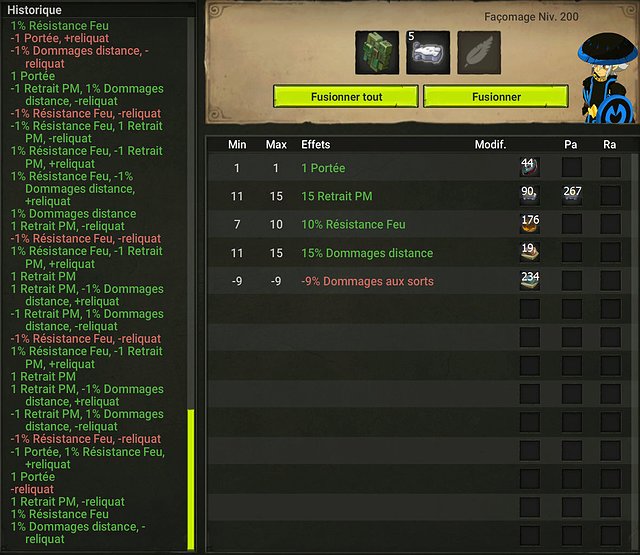Select the green equipment item slot
Image resolution: width=640 pixels, height=555 pixels.
point(377,53)
